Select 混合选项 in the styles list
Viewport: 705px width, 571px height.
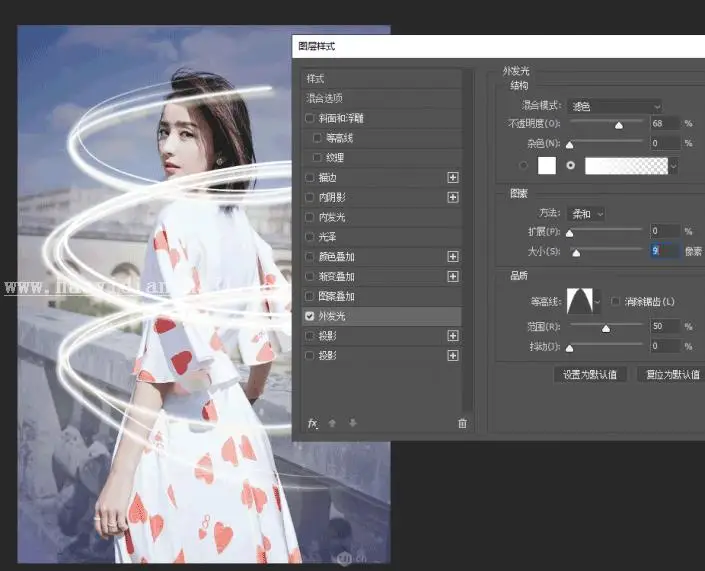coord(381,98)
